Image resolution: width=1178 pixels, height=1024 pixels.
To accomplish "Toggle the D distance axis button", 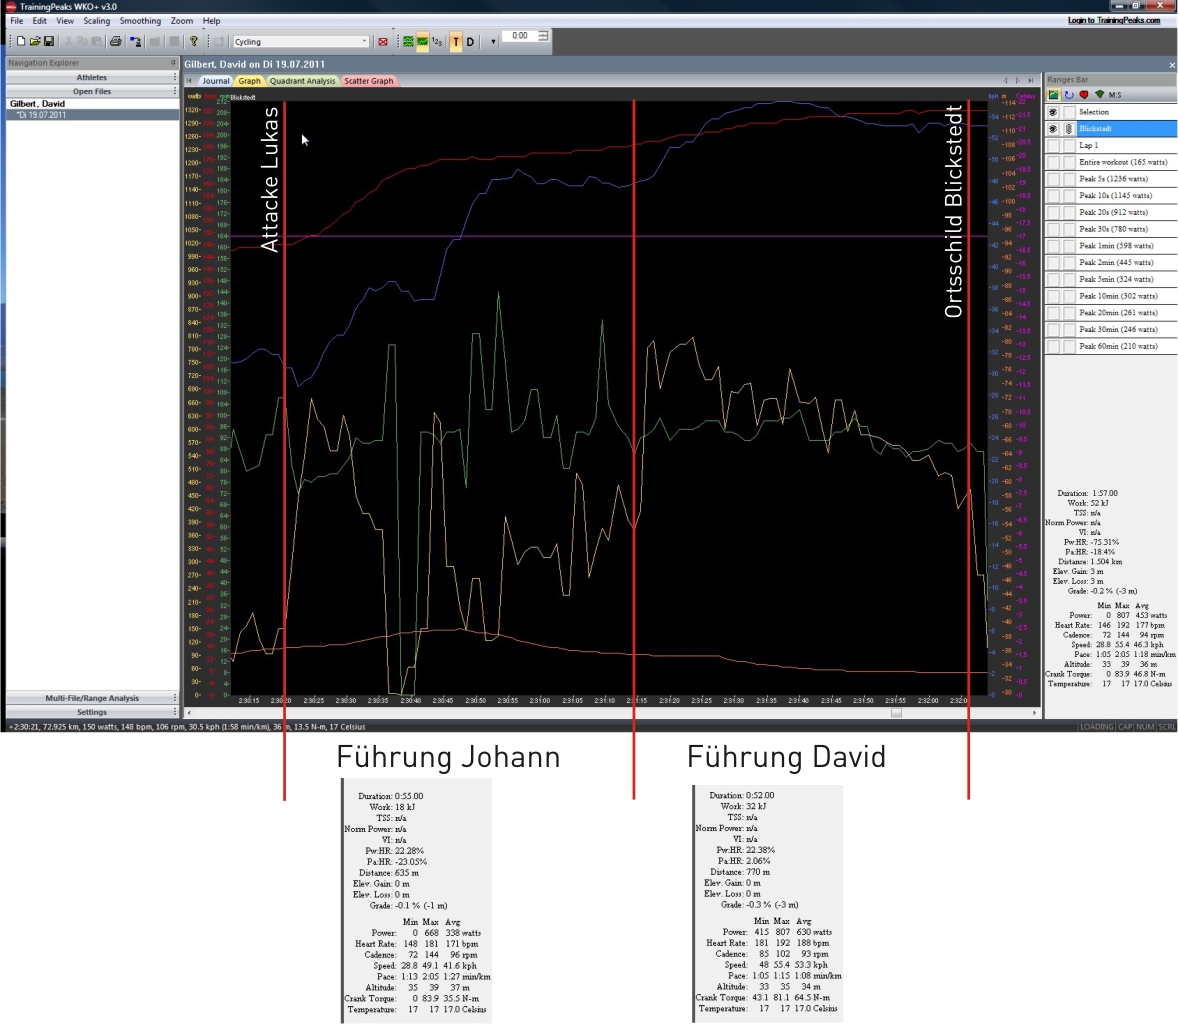I will tap(470, 41).
